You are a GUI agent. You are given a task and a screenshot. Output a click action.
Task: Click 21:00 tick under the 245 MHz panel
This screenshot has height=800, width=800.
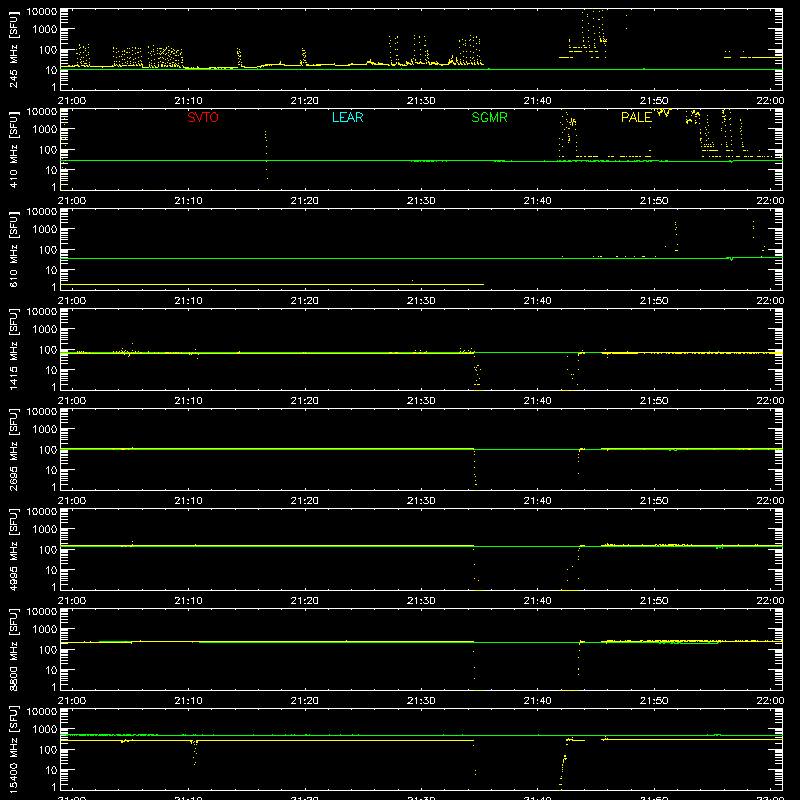tap(72, 101)
